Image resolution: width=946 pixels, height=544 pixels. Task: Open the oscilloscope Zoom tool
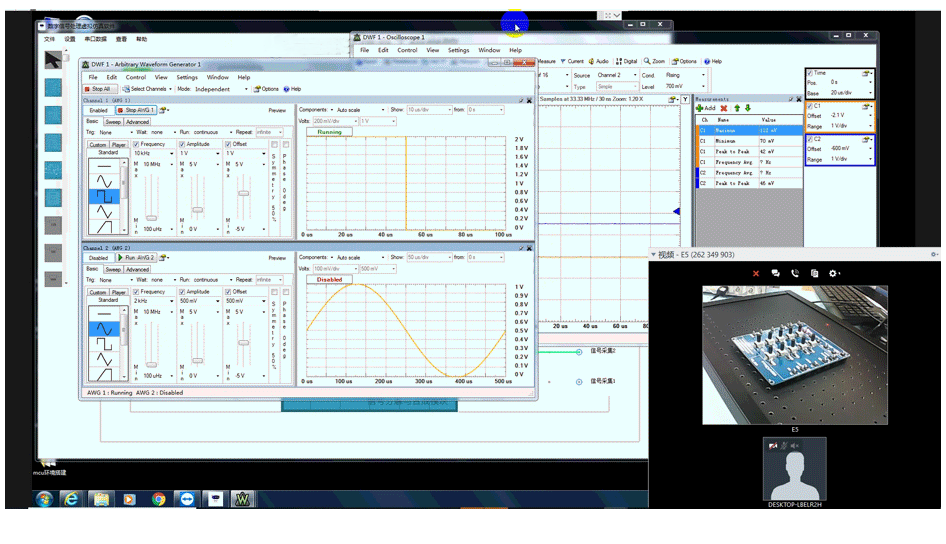(655, 61)
